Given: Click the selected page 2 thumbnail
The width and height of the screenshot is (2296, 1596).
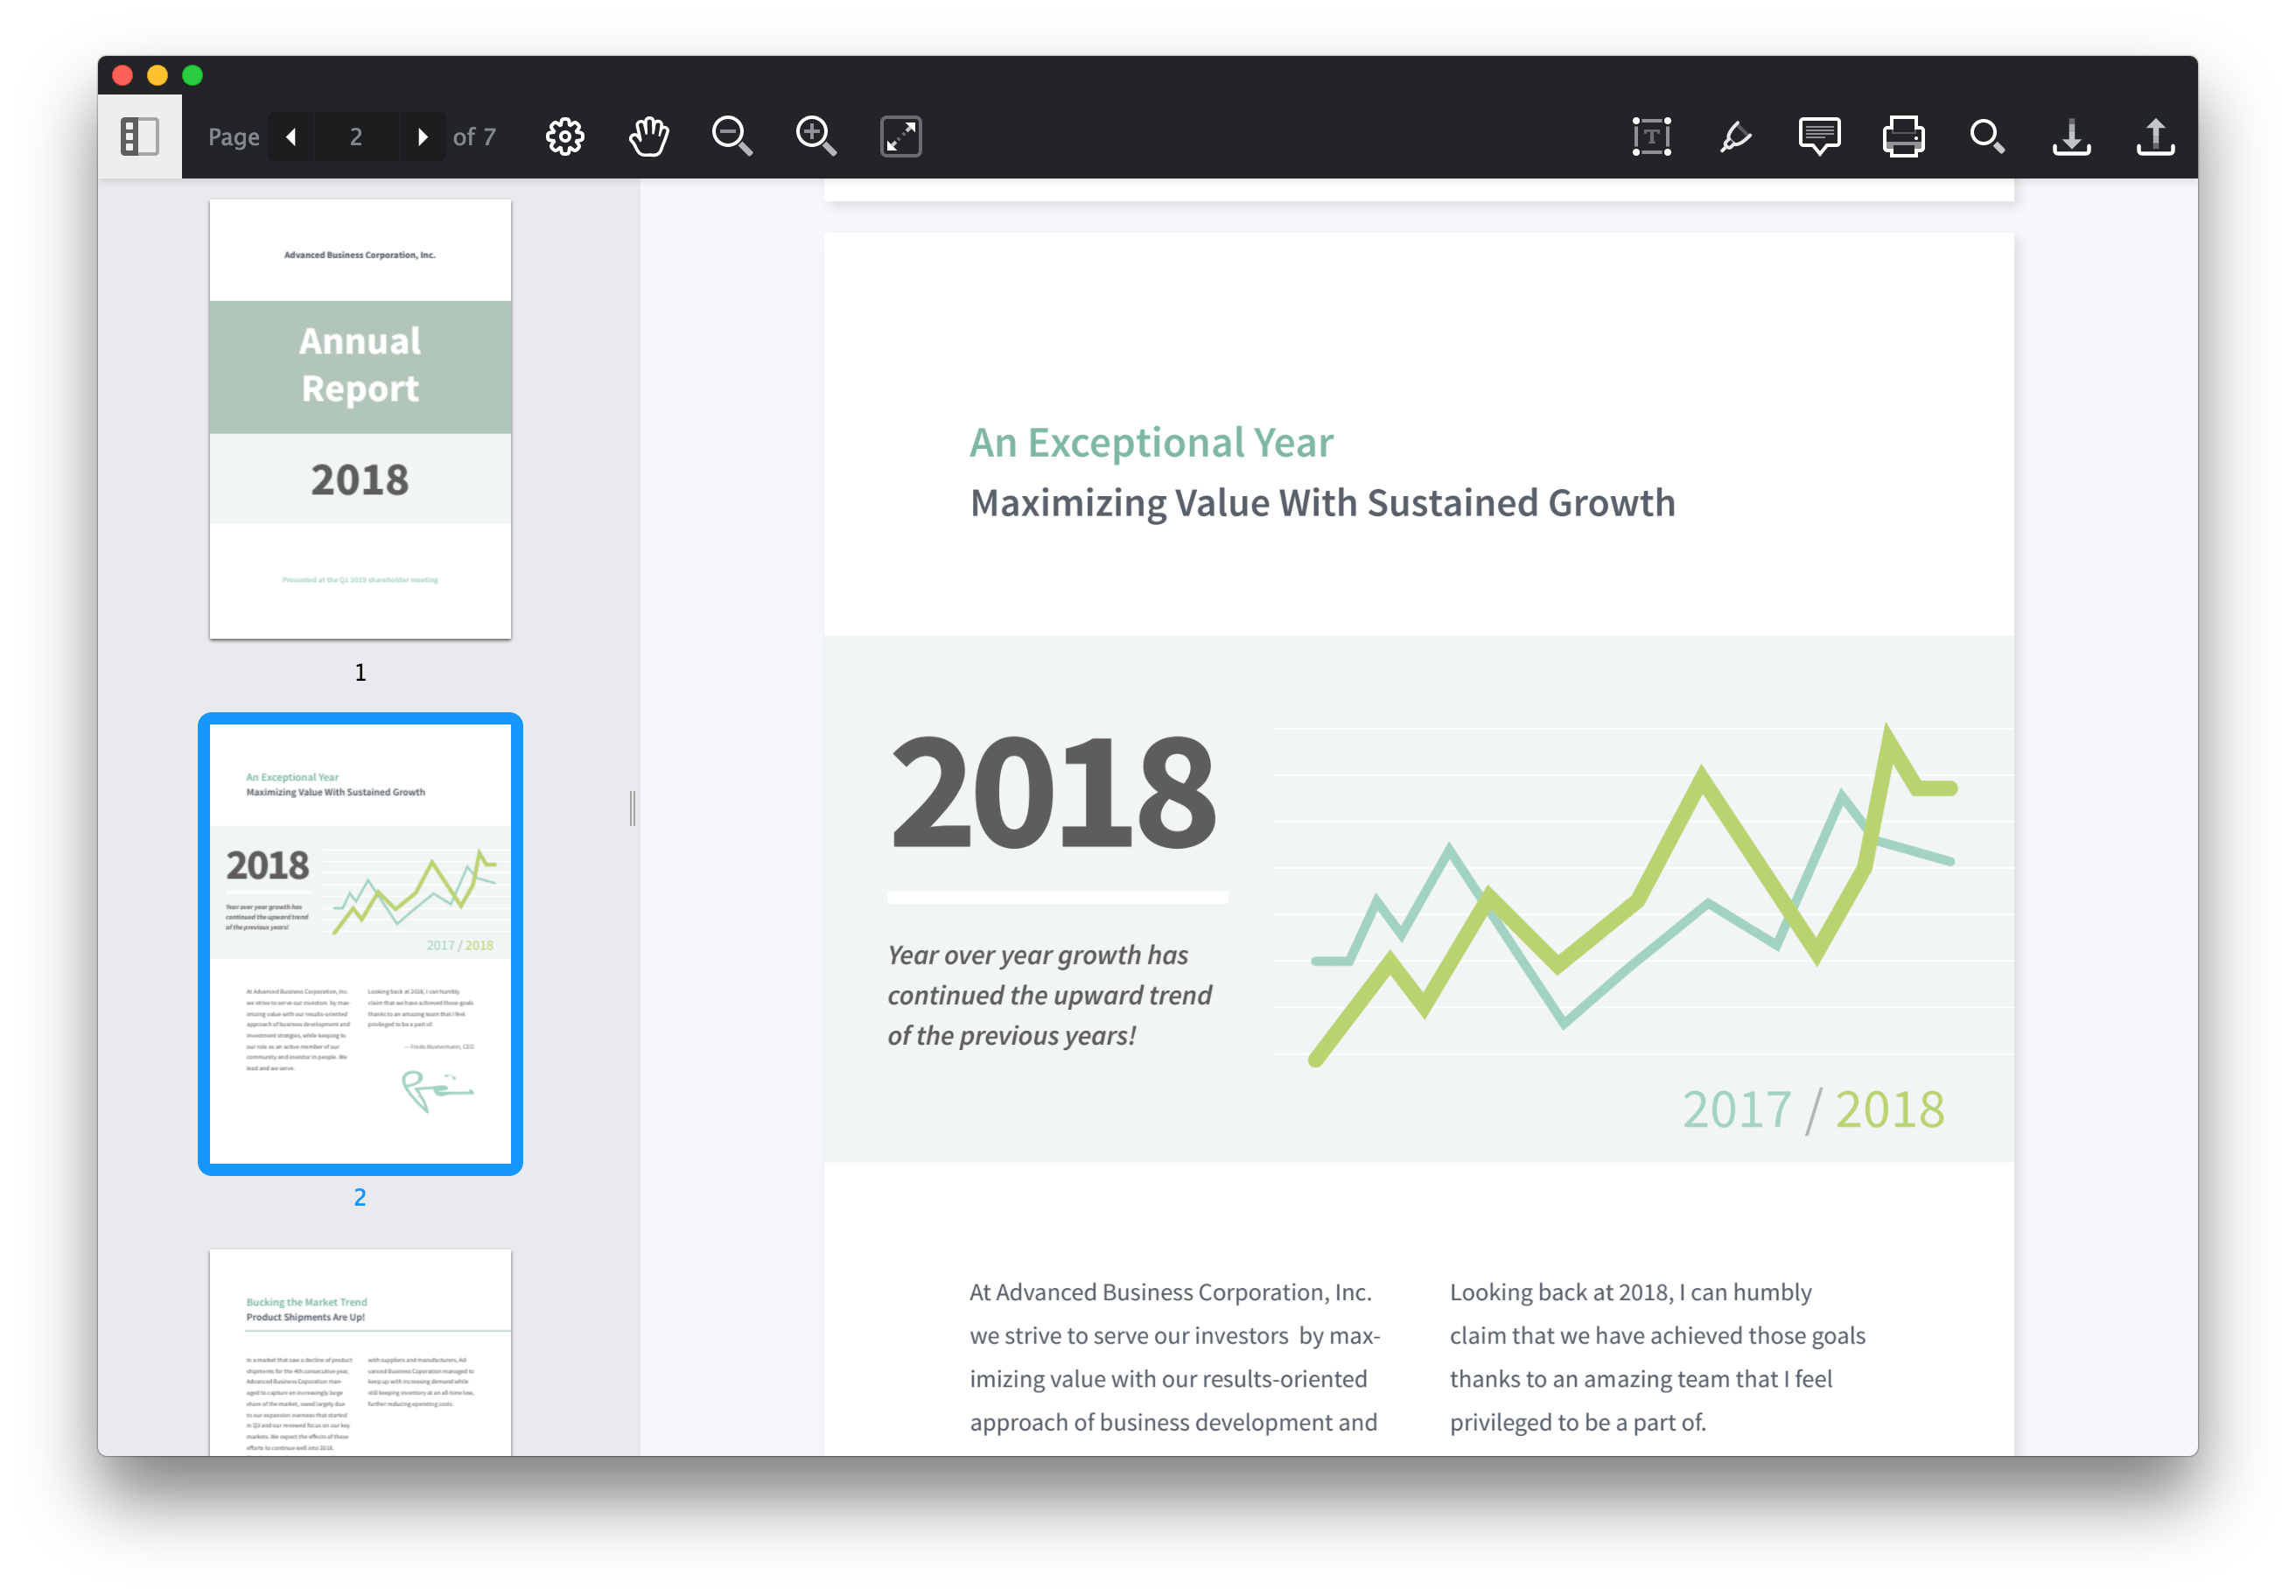Looking at the screenshot, I should pyautogui.click(x=360, y=943).
